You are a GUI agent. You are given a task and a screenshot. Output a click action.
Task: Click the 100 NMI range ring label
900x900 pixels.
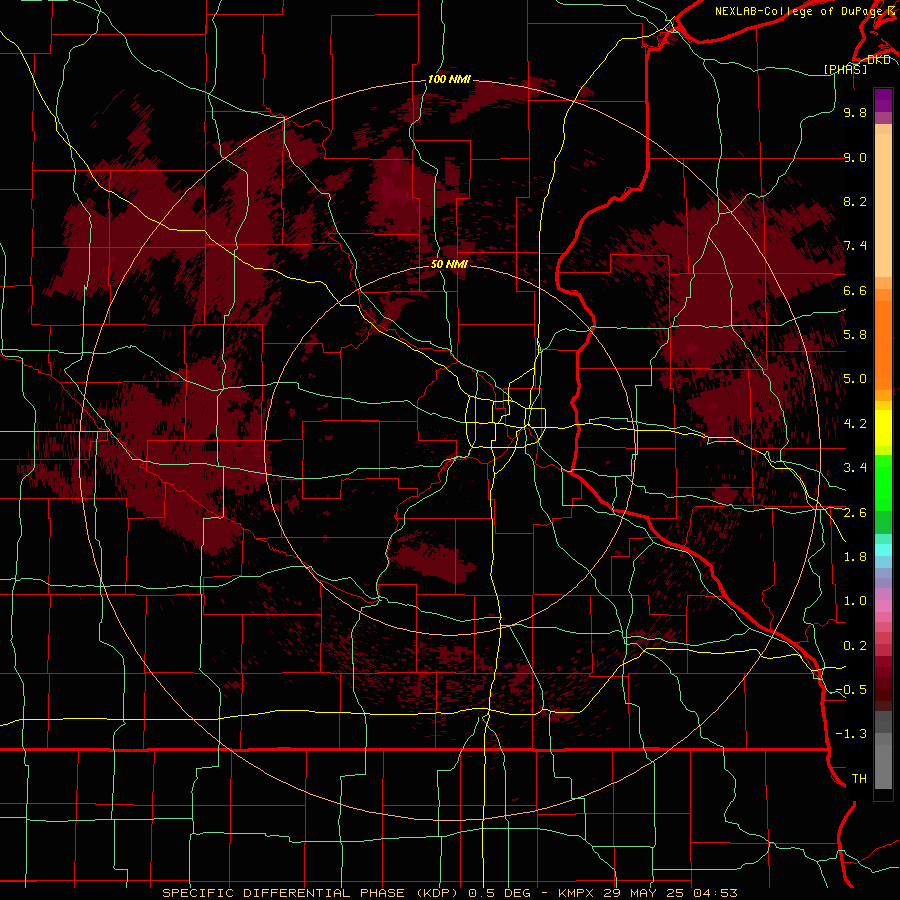(449, 79)
